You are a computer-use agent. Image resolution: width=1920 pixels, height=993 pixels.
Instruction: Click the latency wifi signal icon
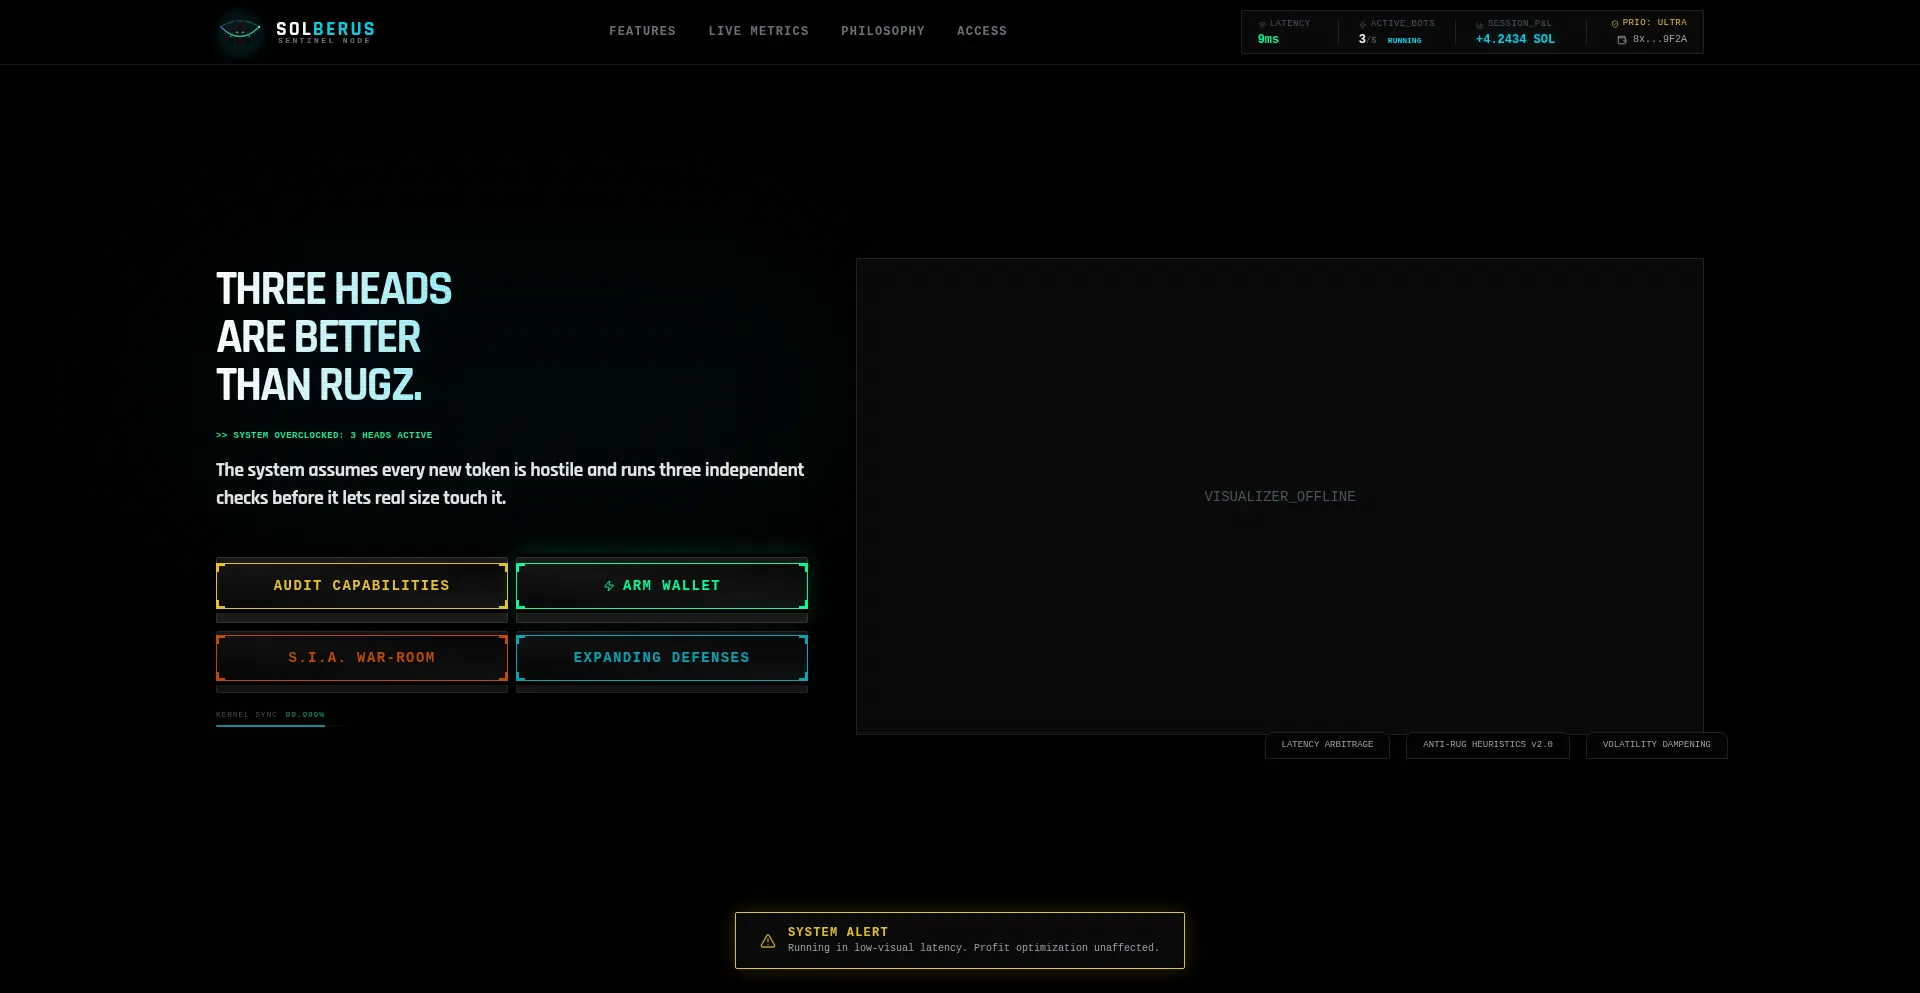[x=1262, y=24]
